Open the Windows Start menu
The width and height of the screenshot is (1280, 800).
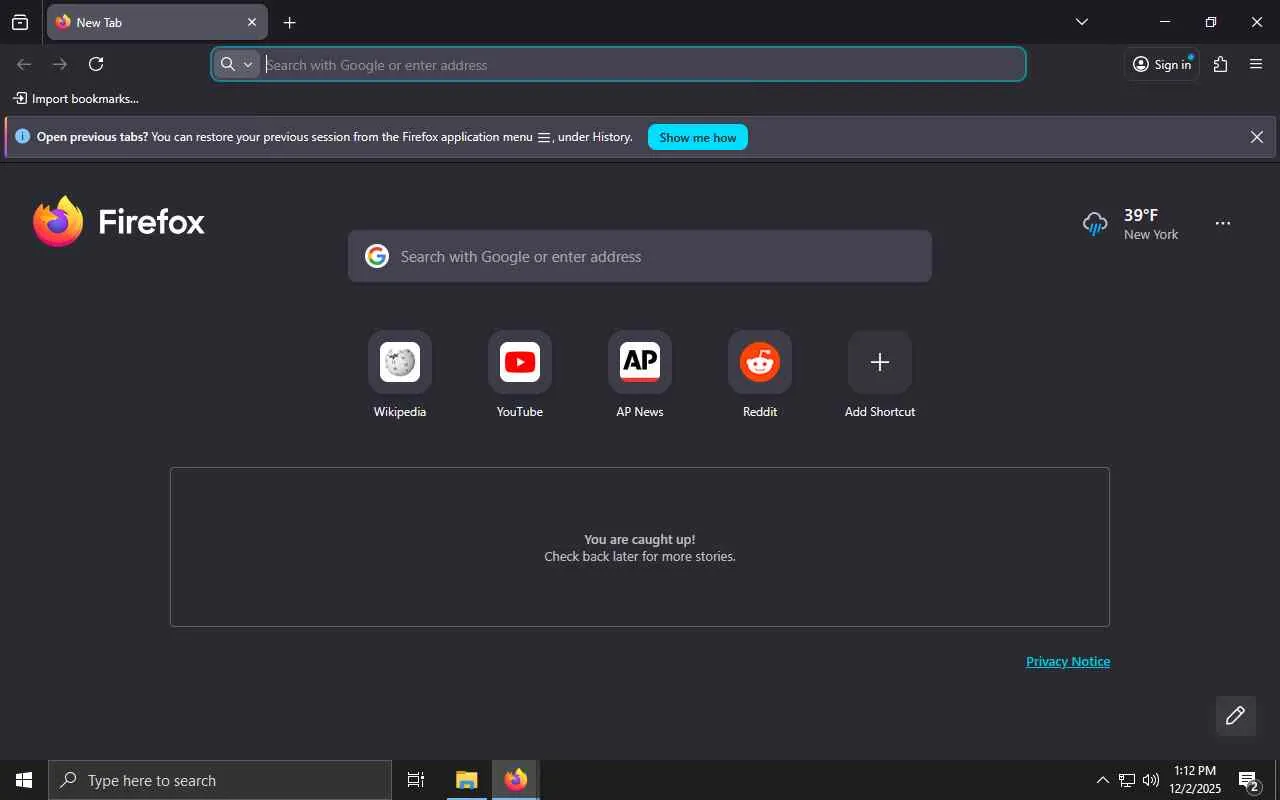tap(24, 781)
